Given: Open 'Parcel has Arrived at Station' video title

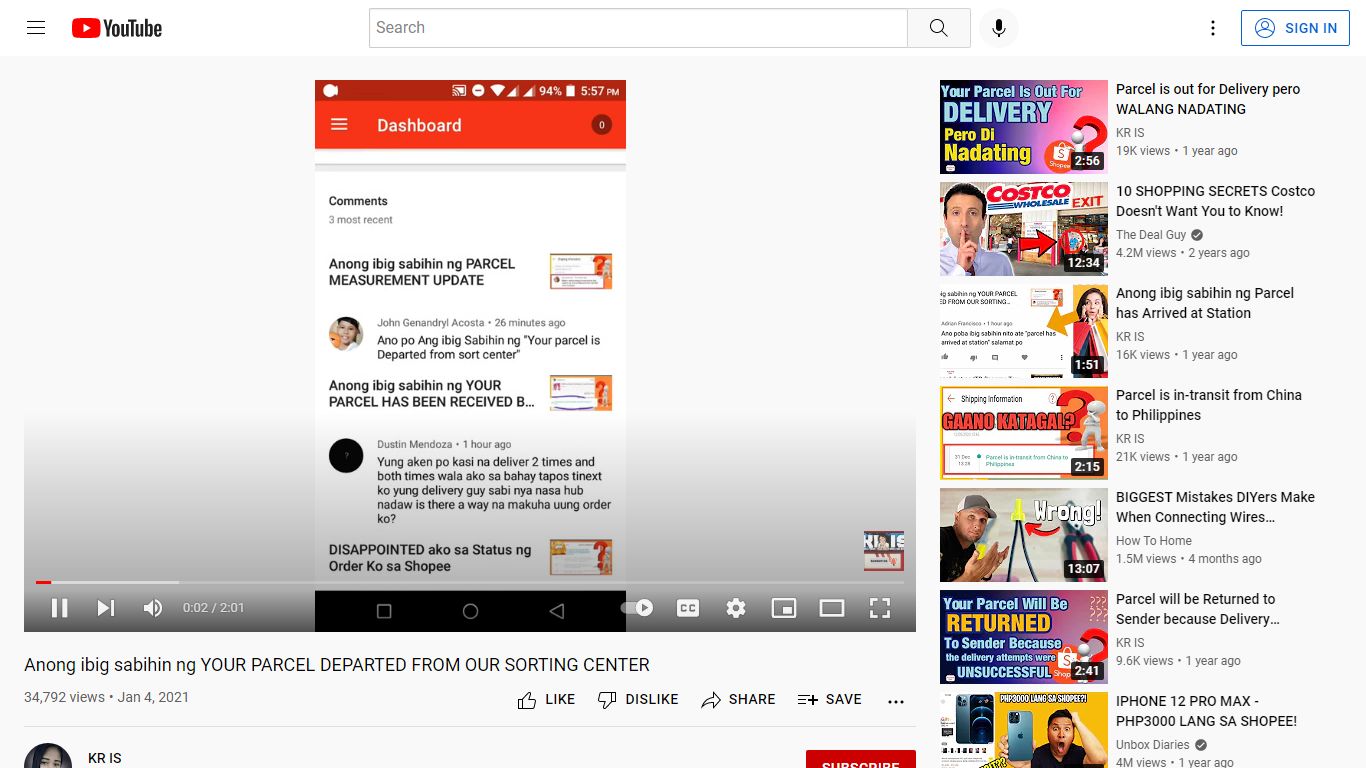Looking at the screenshot, I should pyautogui.click(x=1205, y=303).
